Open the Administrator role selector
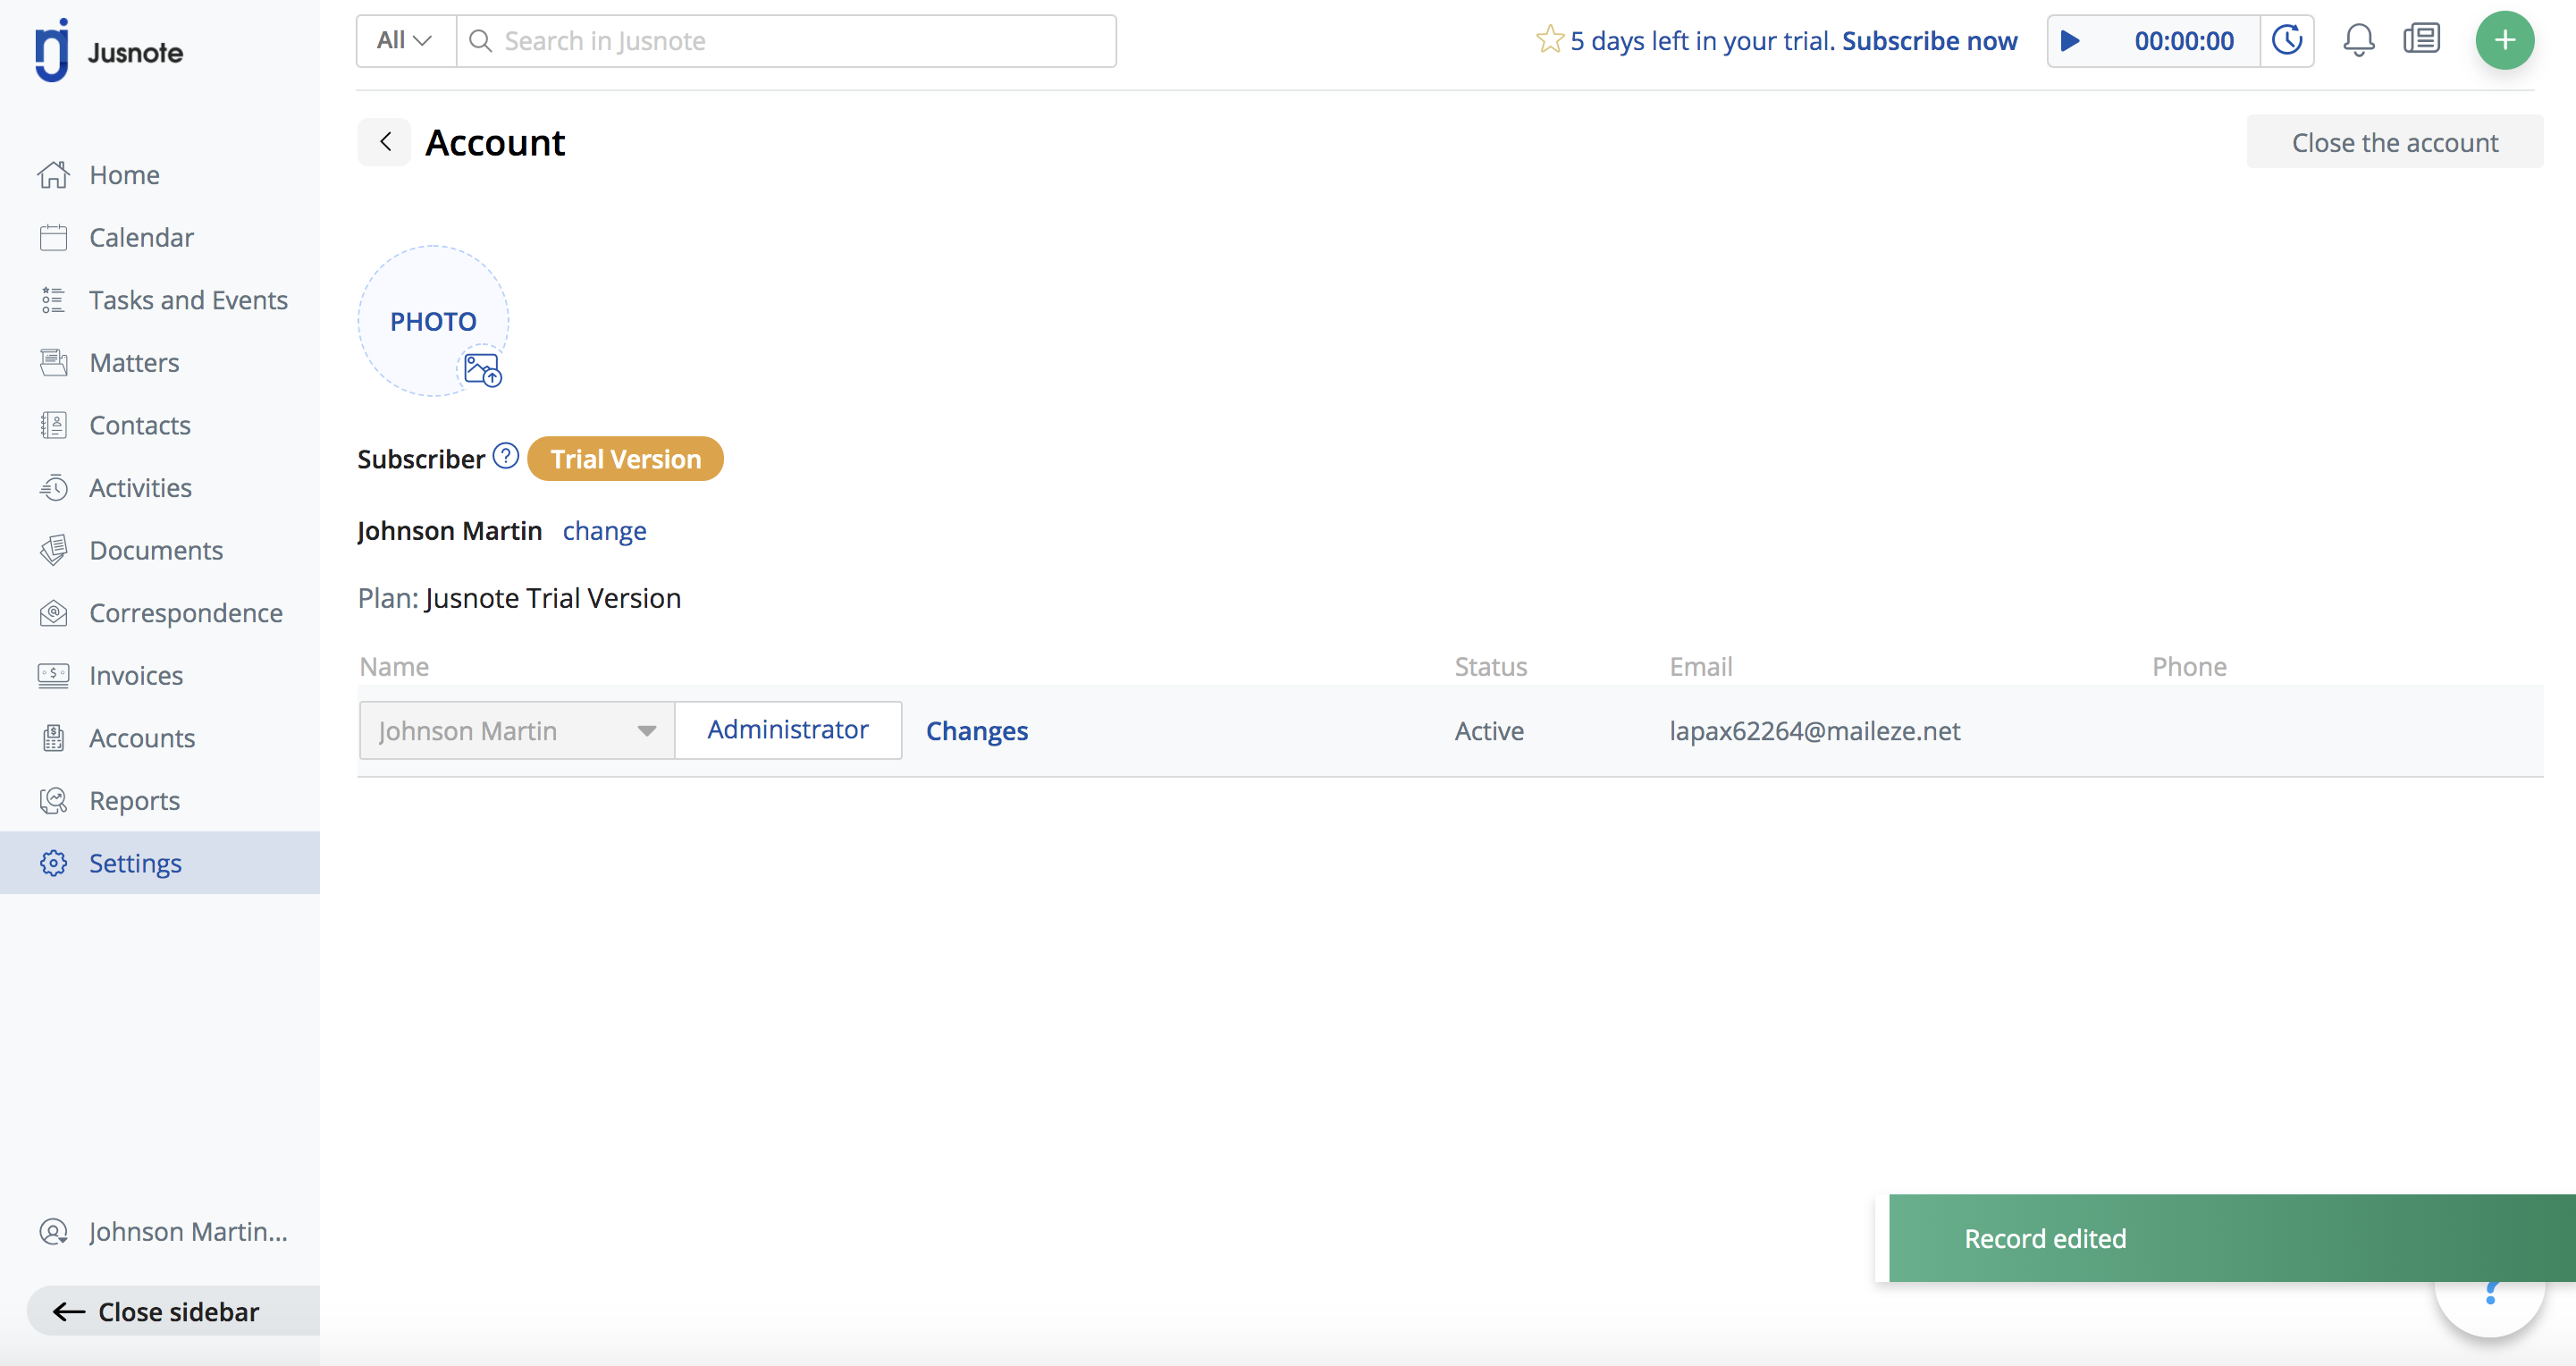Image resolution: width=2576 pixels, height=1366 pixels. click(788, 730)
